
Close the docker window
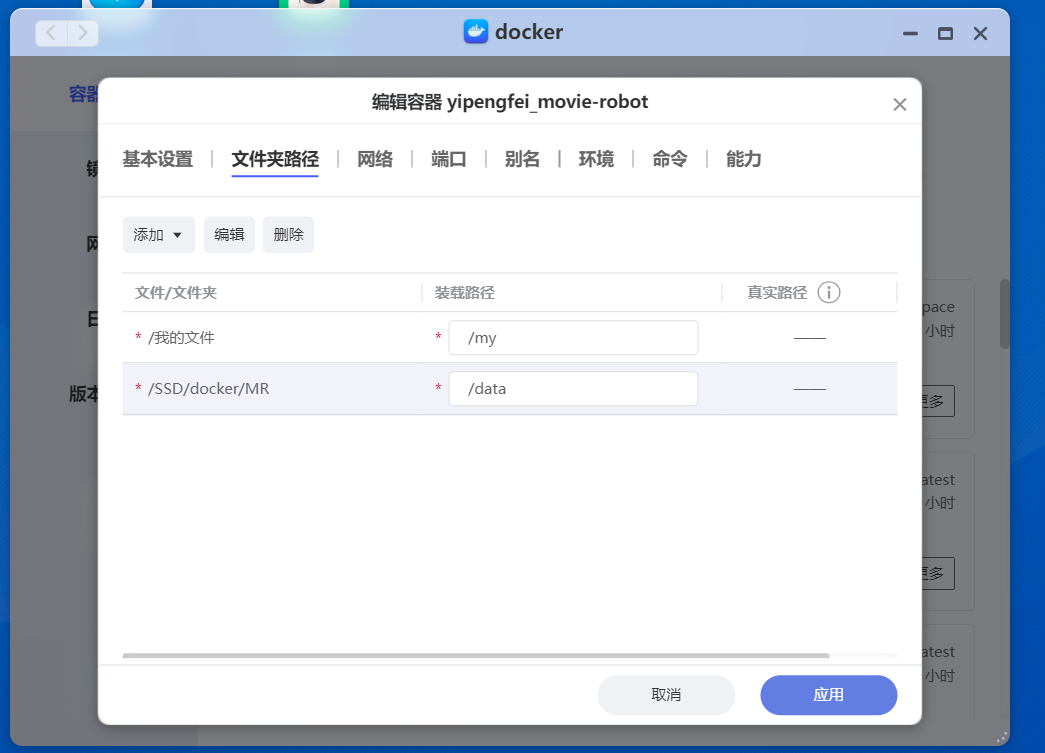point(980,33)
